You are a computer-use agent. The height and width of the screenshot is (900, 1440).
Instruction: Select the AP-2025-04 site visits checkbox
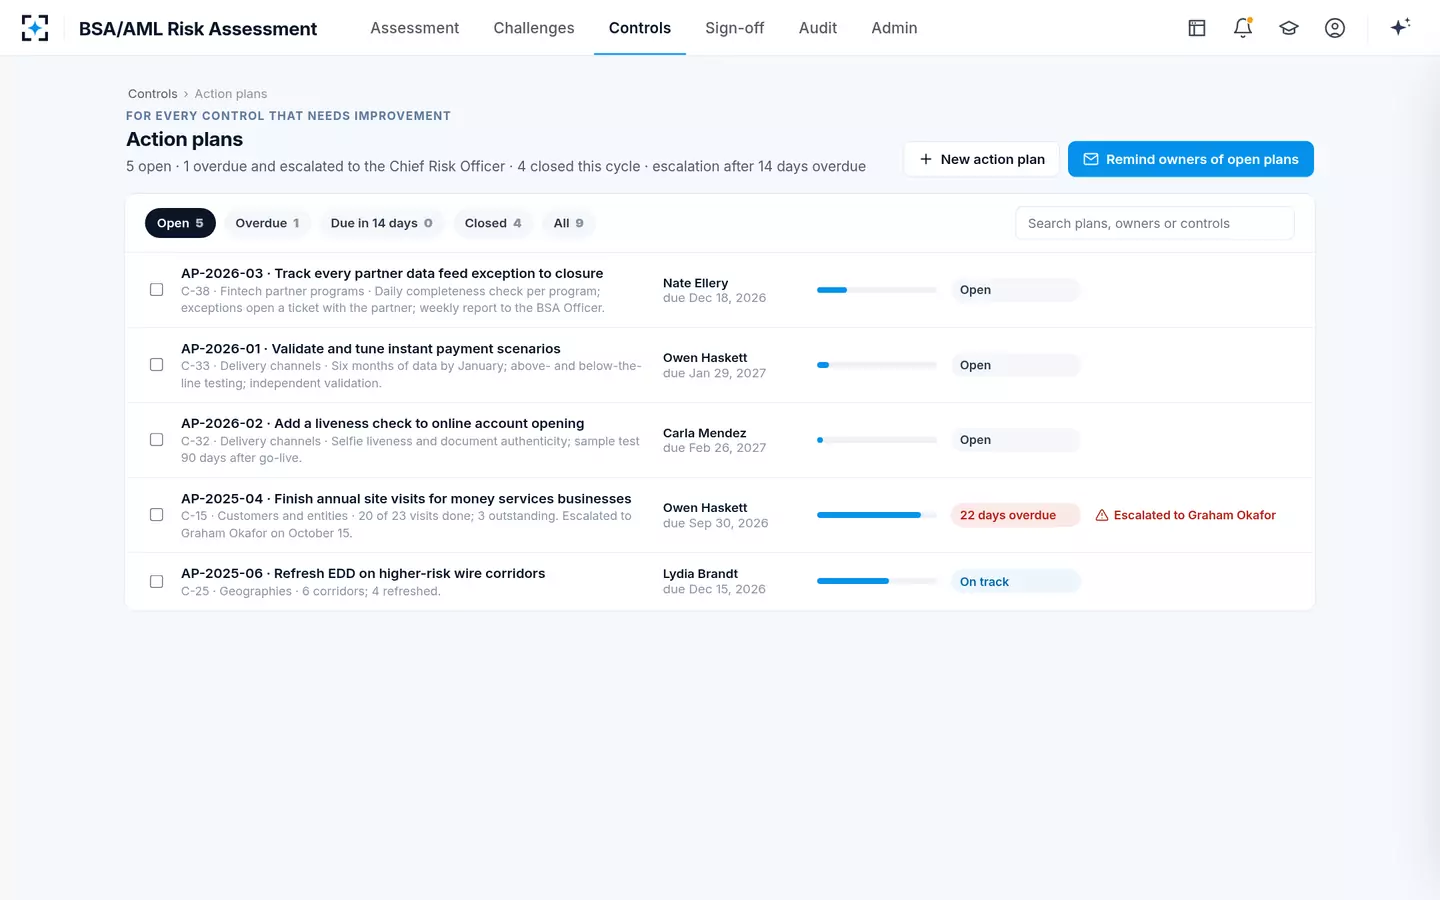point(157,515)
